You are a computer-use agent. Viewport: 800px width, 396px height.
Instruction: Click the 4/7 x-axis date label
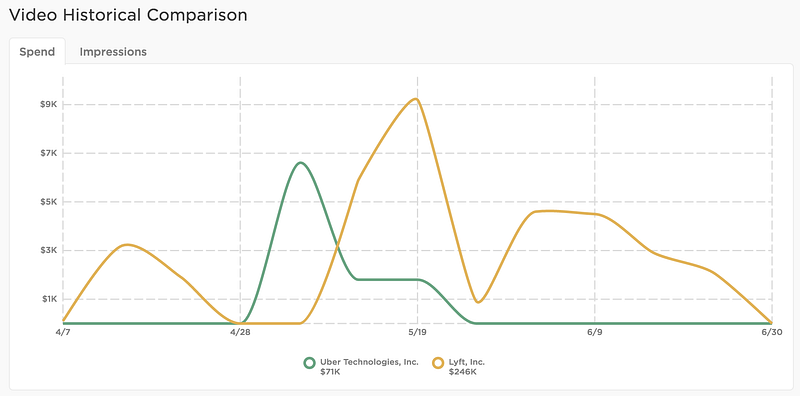point(62,332)
